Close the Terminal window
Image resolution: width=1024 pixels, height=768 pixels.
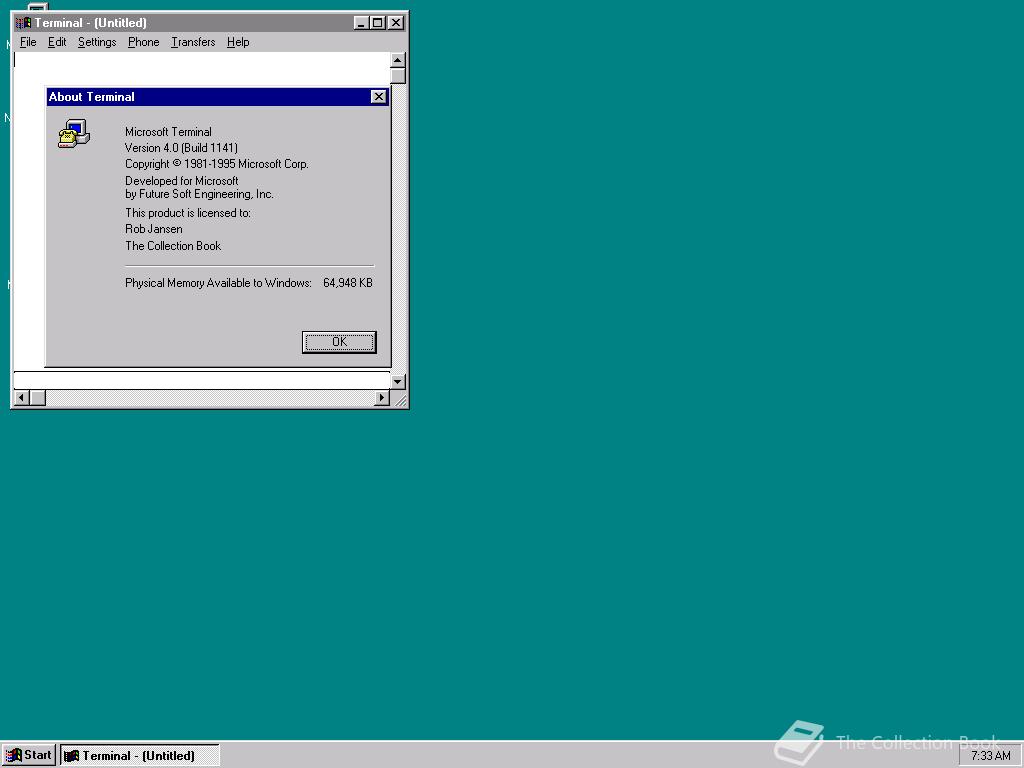click(x=396, y=23)
